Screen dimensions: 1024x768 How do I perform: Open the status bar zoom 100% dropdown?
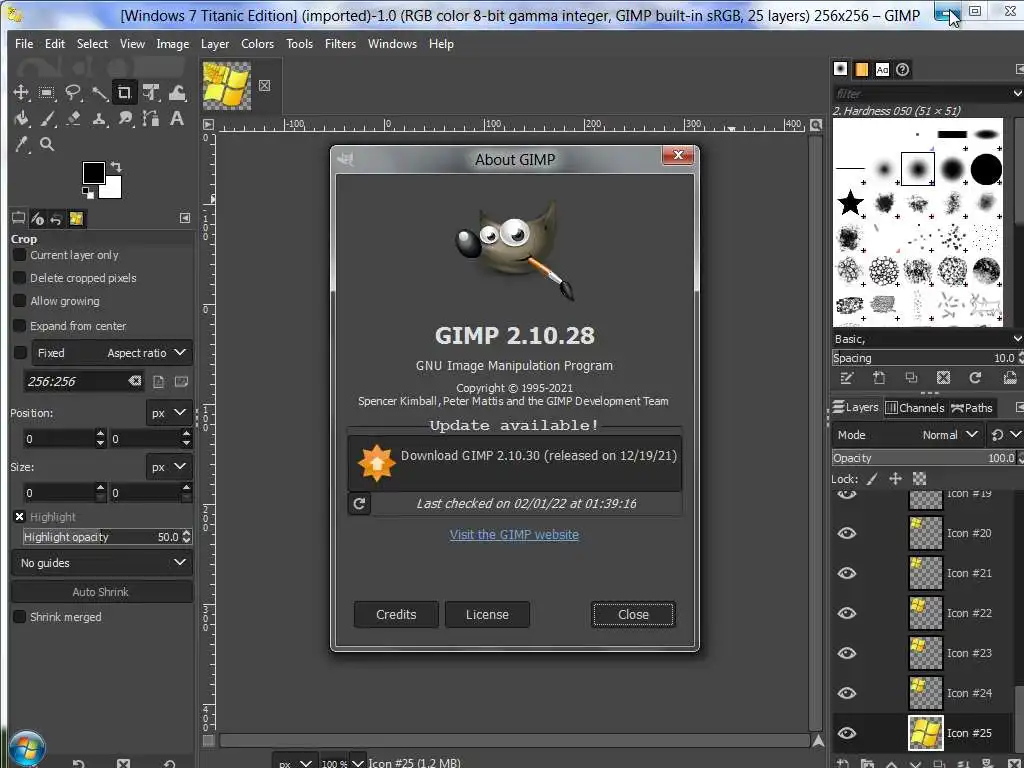click(x=357, y=763)
